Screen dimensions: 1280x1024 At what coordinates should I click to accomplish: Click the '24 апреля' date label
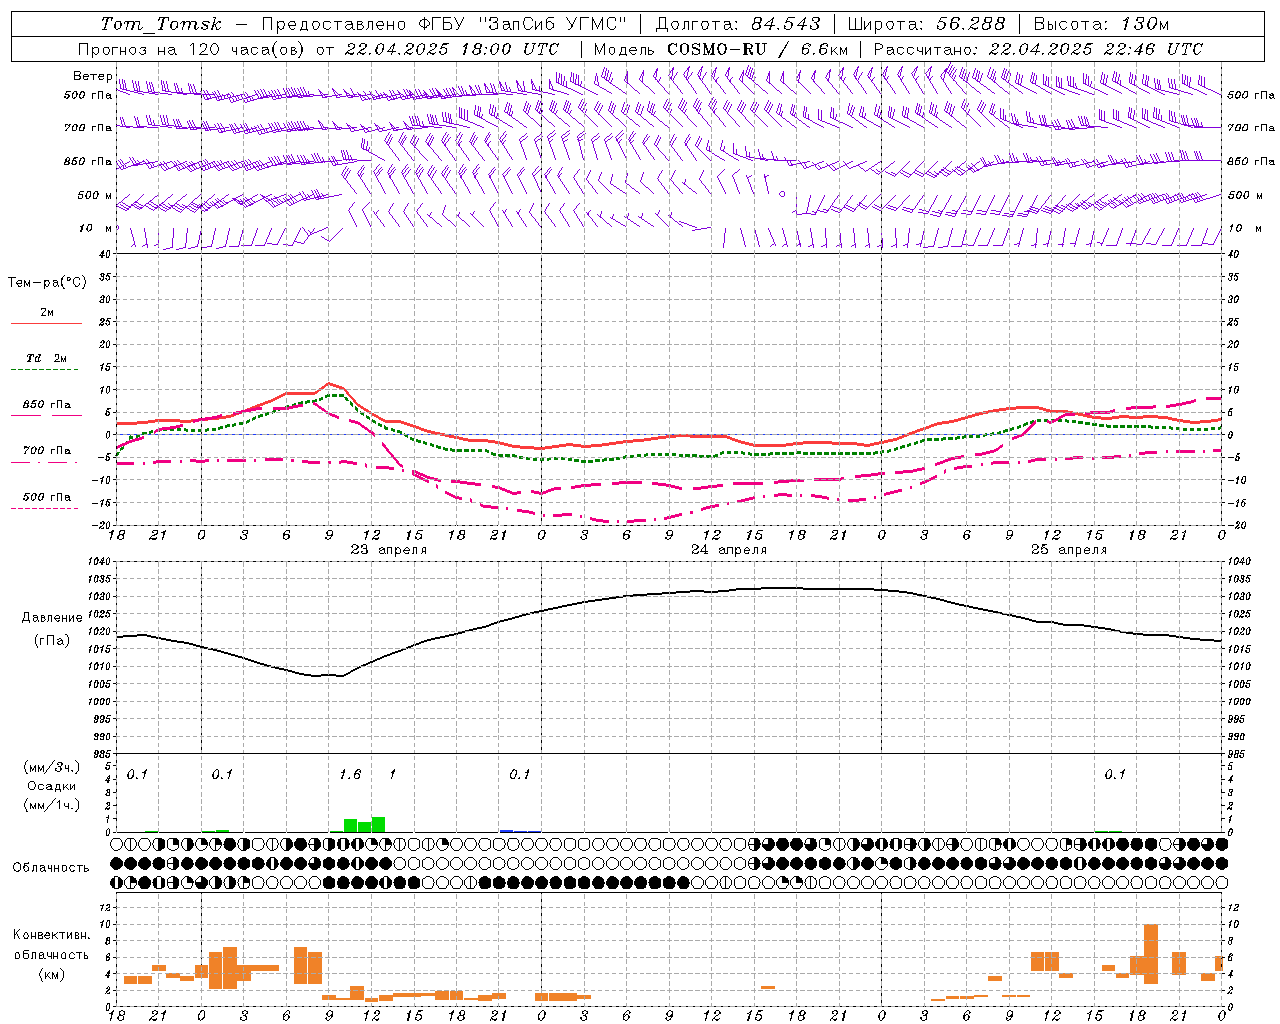tap(729, 550)
